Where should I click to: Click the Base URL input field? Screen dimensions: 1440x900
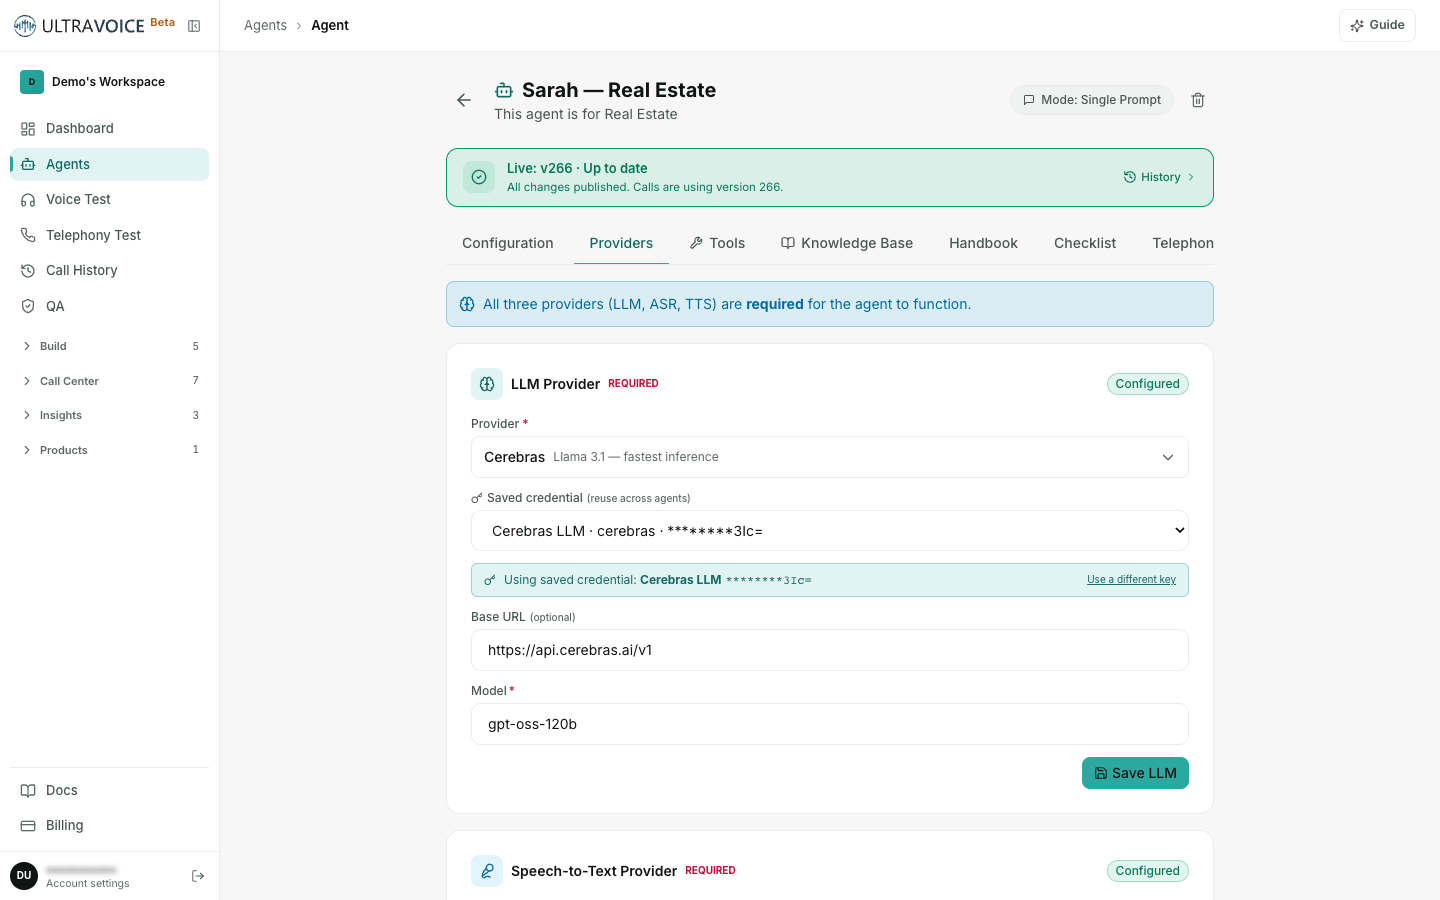[x=830, y=650]
